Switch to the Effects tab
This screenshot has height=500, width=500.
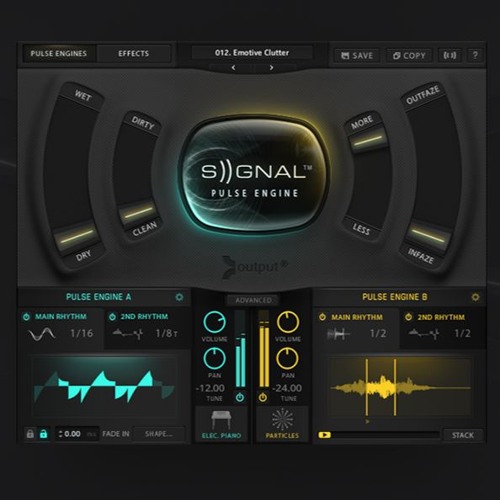tap(133, 53)
